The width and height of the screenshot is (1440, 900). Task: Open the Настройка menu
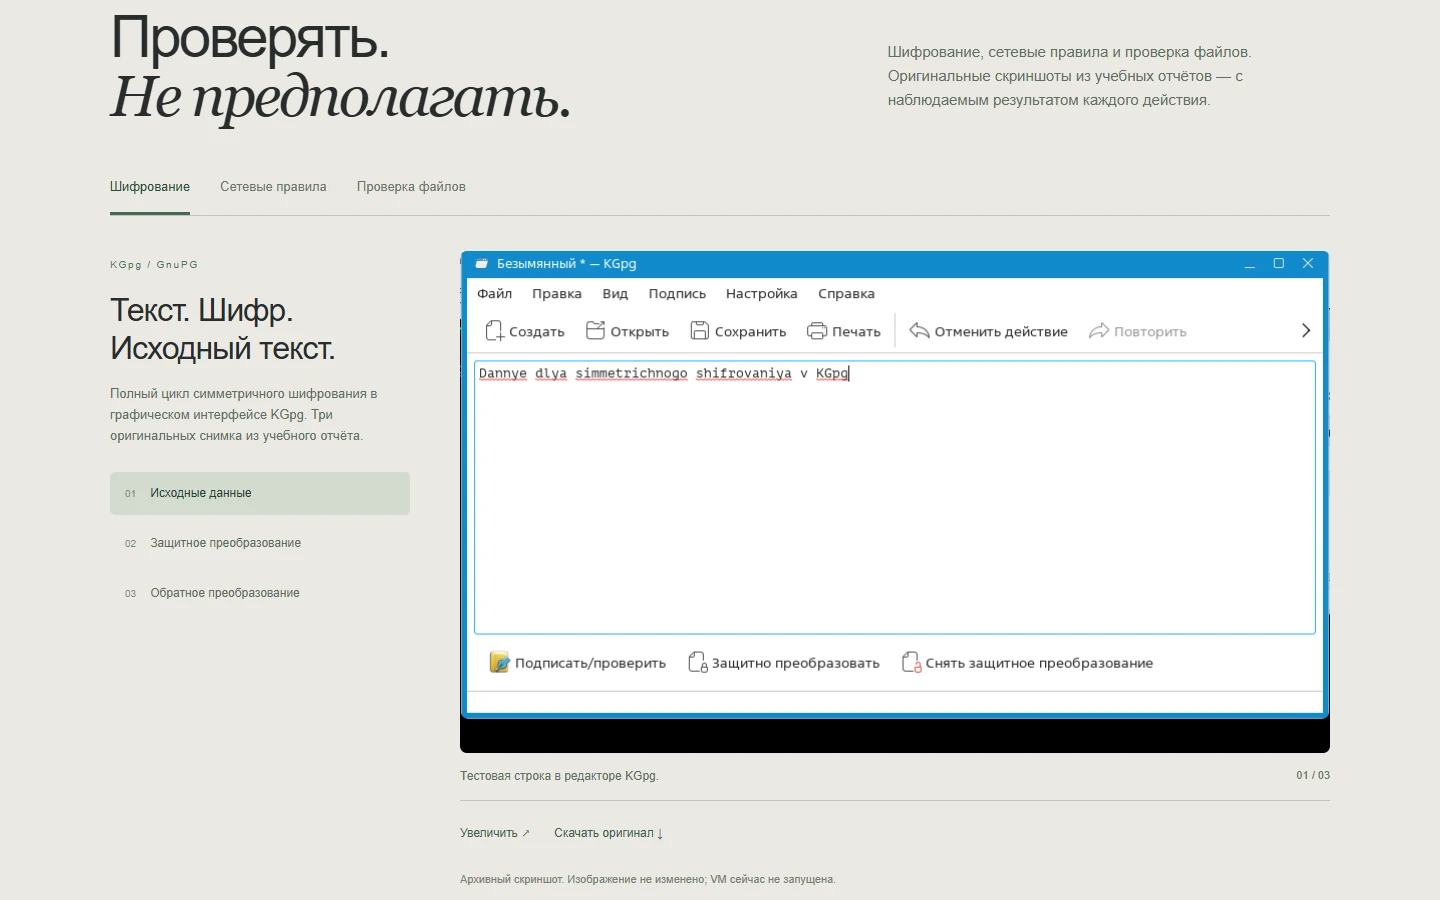[762, 294]
